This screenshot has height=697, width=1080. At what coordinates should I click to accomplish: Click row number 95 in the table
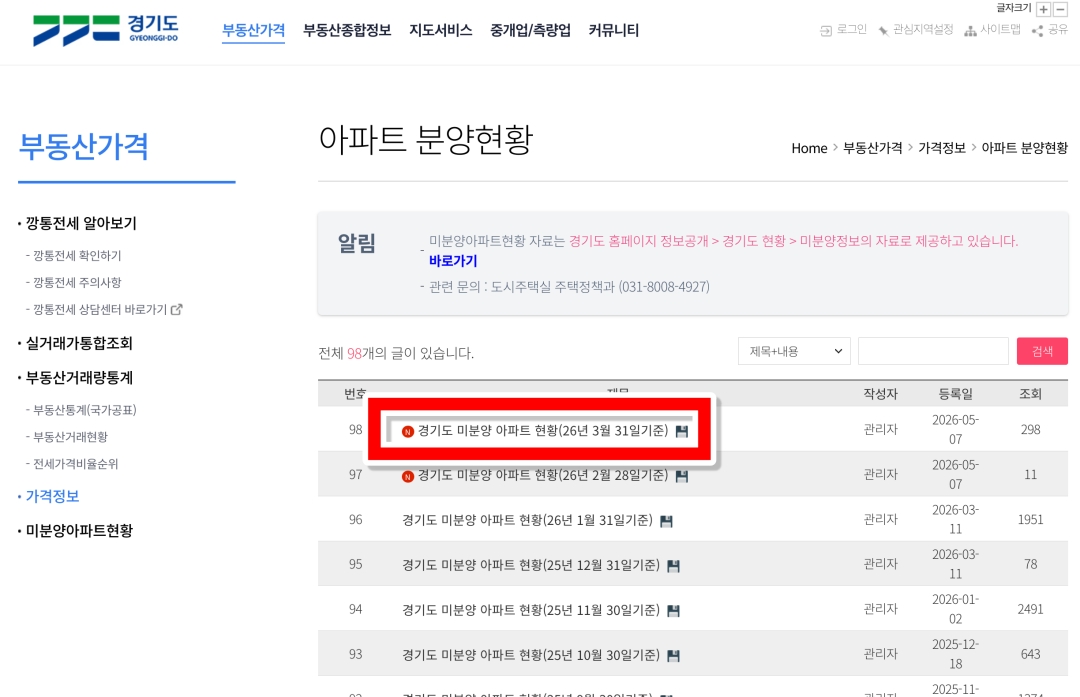[x=355, y=564]
